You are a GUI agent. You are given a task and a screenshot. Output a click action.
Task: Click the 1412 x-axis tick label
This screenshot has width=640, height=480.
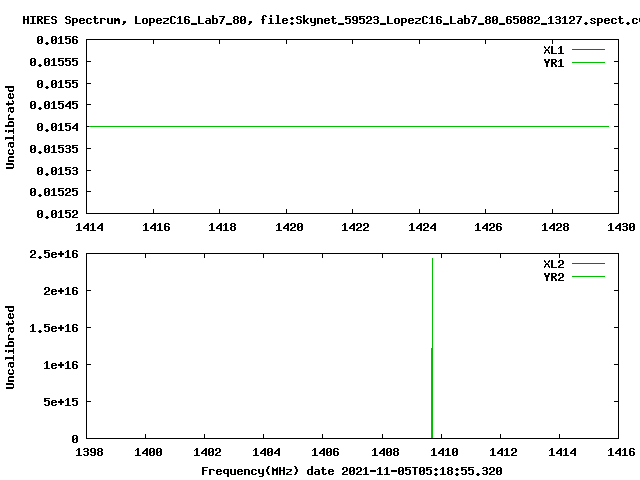point(503,452)
